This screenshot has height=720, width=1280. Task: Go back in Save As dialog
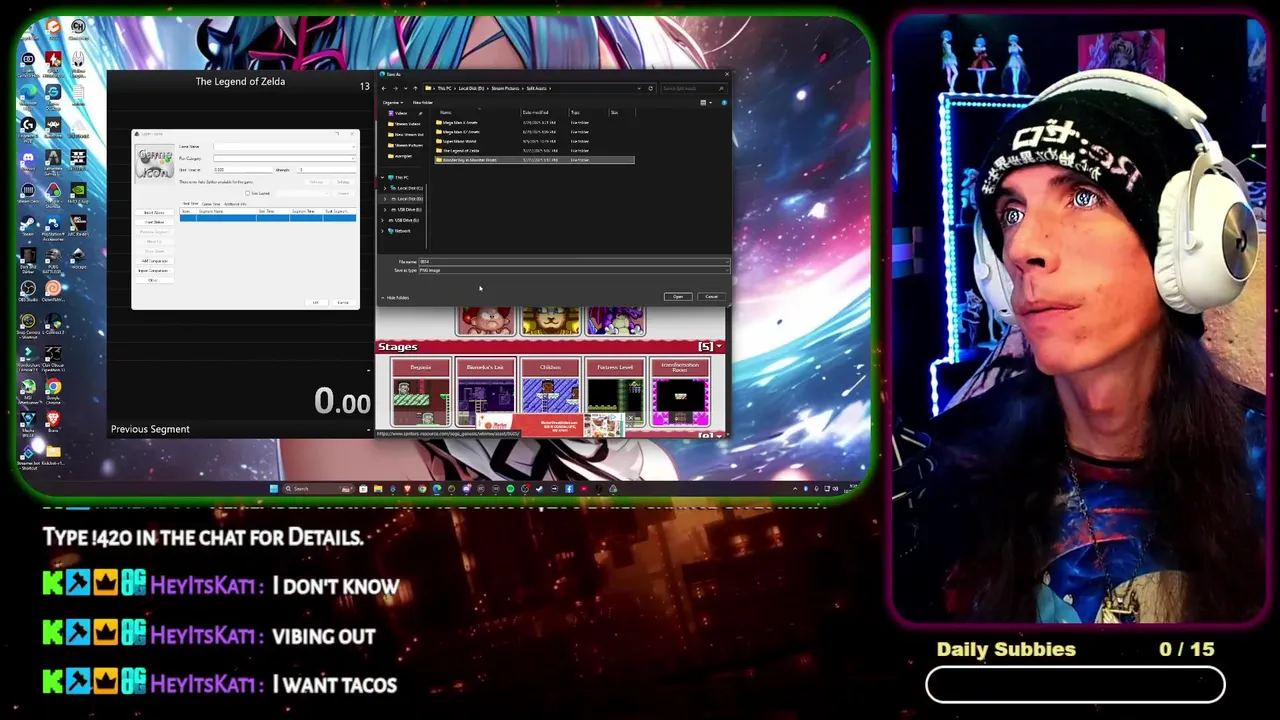tap(384, 88)
